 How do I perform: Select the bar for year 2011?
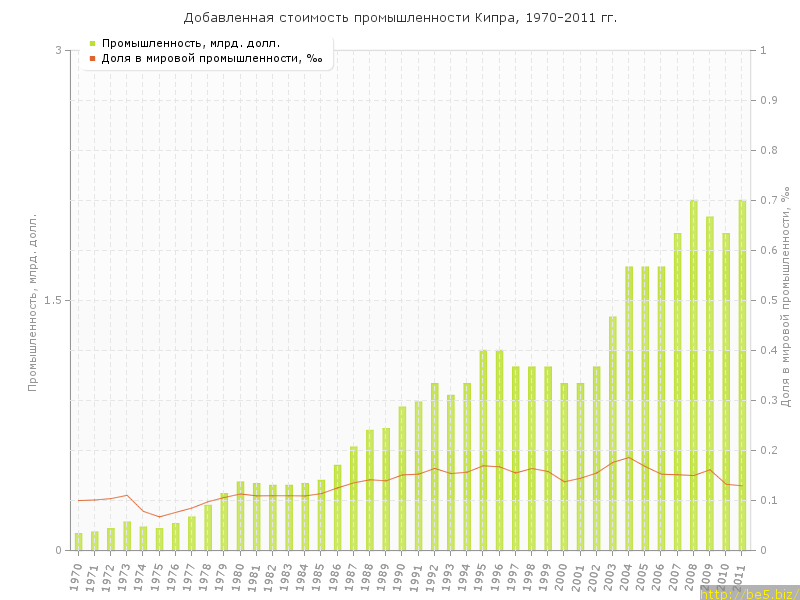[742, 375]
